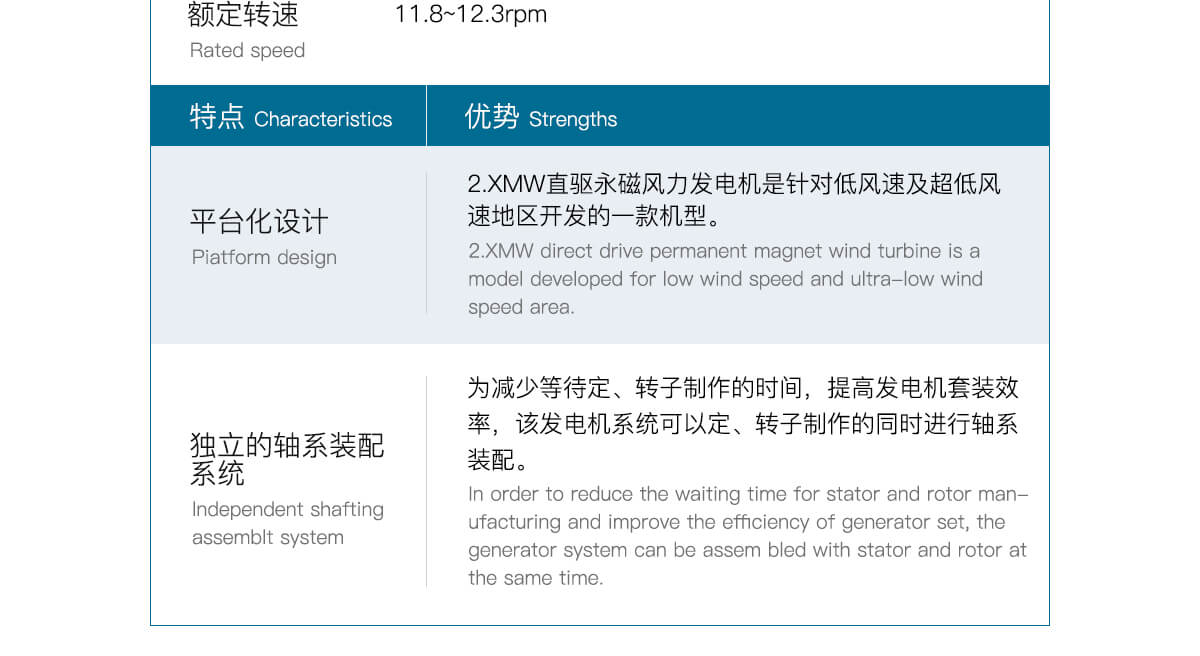Click the 'Piatform design' subtitle
This screenshot has height=656, width=1200.
(264, 257)
